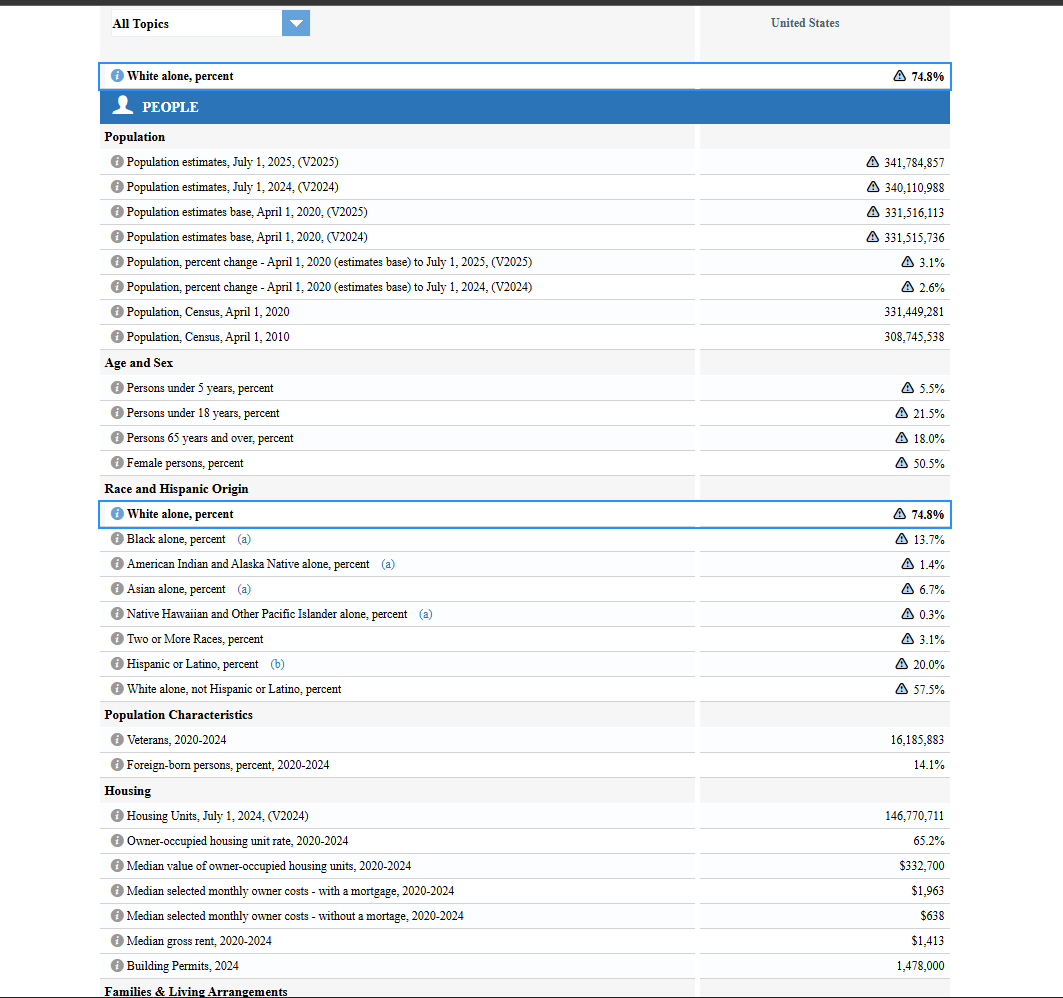Click warning triangle next to 341,784,857
This screenshot has width=1063, height=998.
pos(873,162)
